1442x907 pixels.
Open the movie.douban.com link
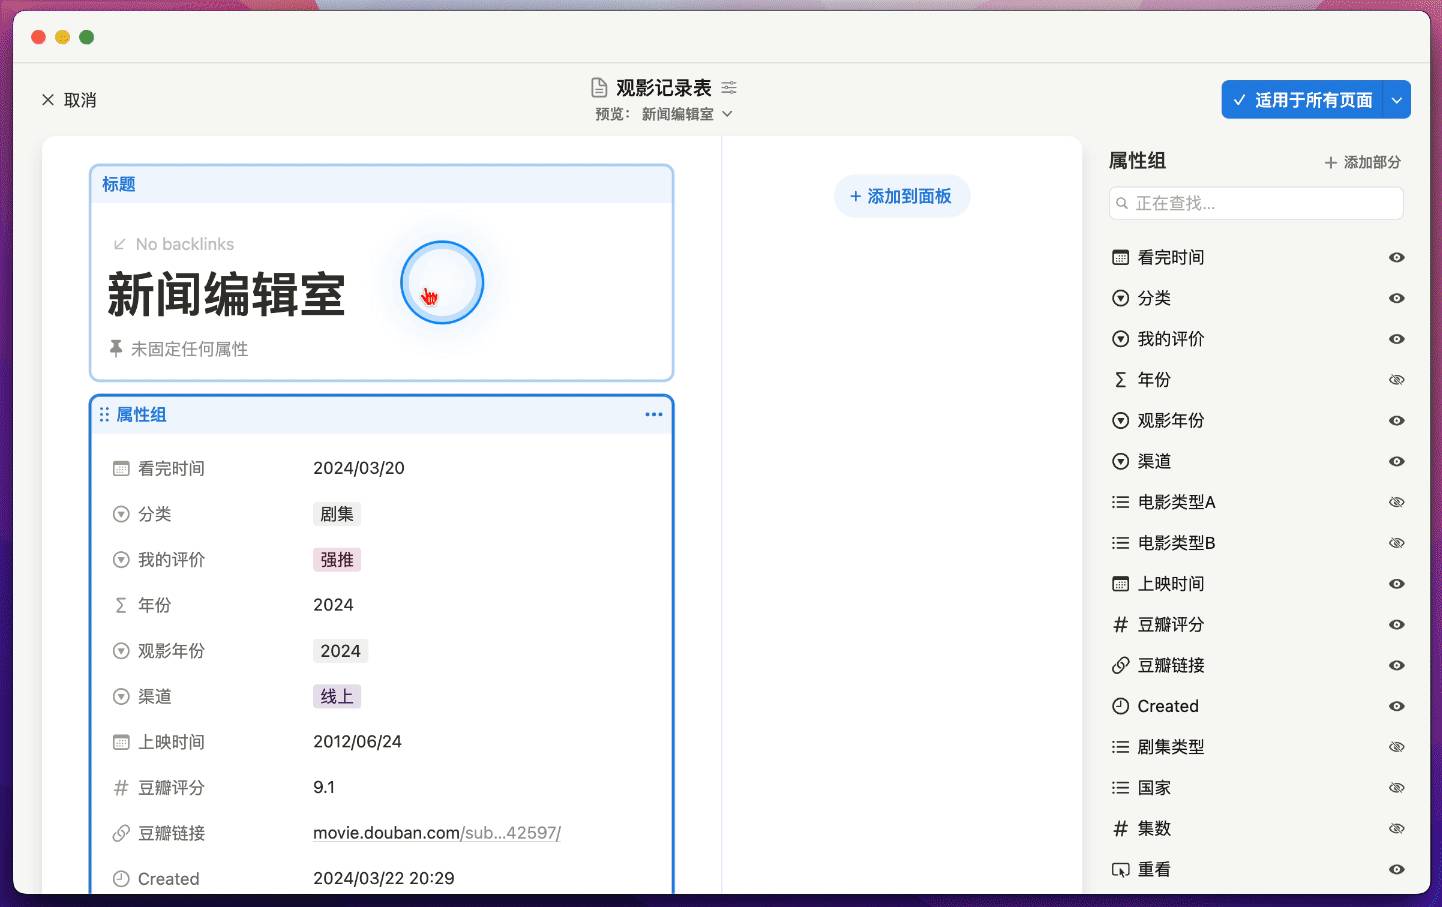click(437, 833)
